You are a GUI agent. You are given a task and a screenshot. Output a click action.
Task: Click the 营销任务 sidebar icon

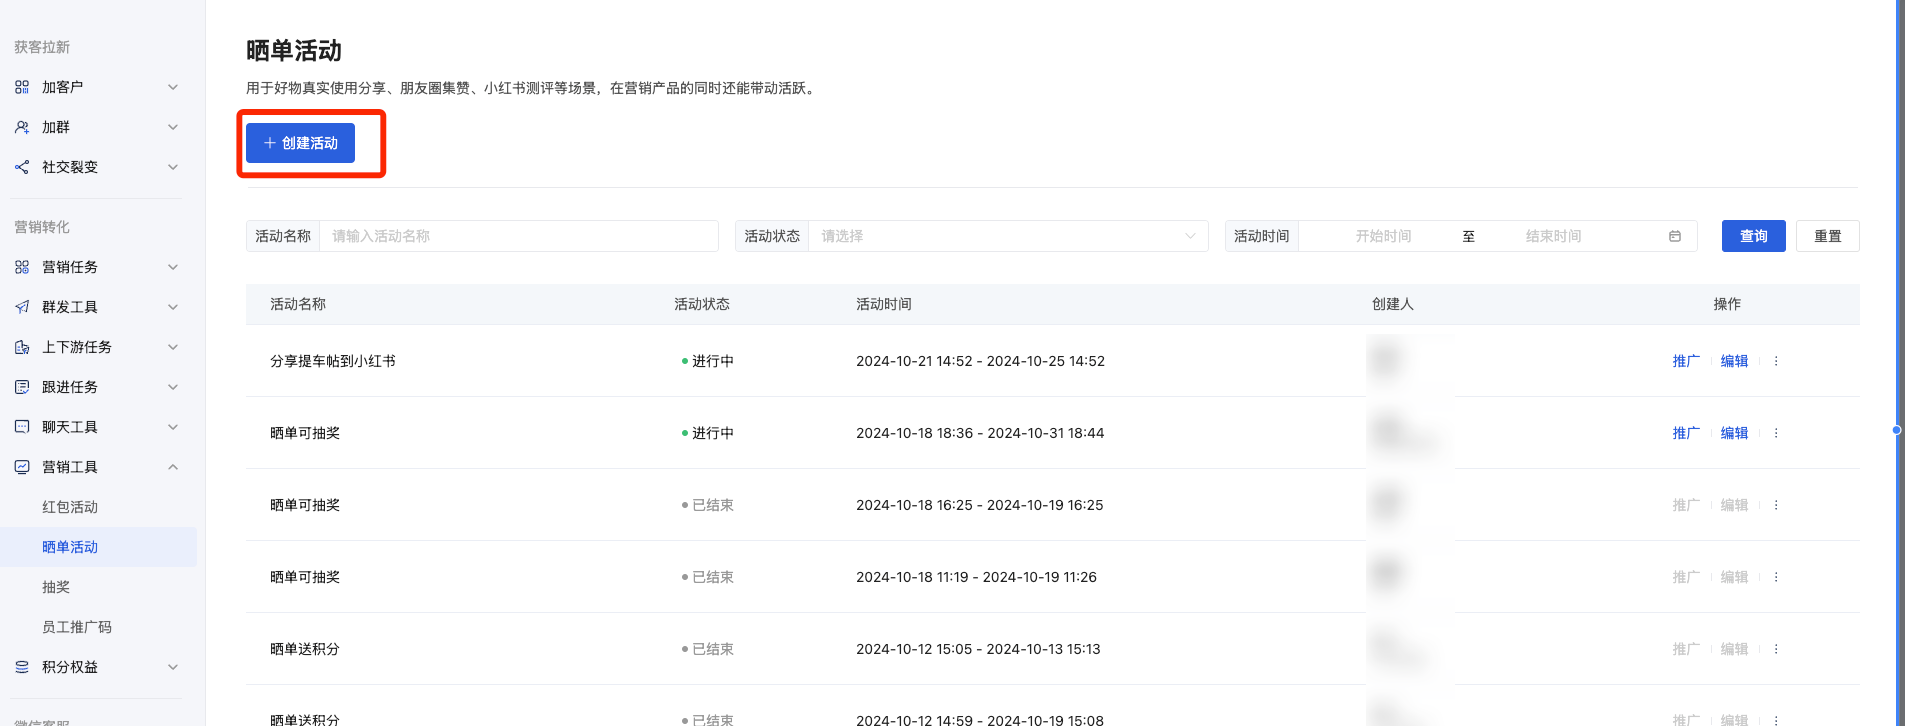point(22,267)
